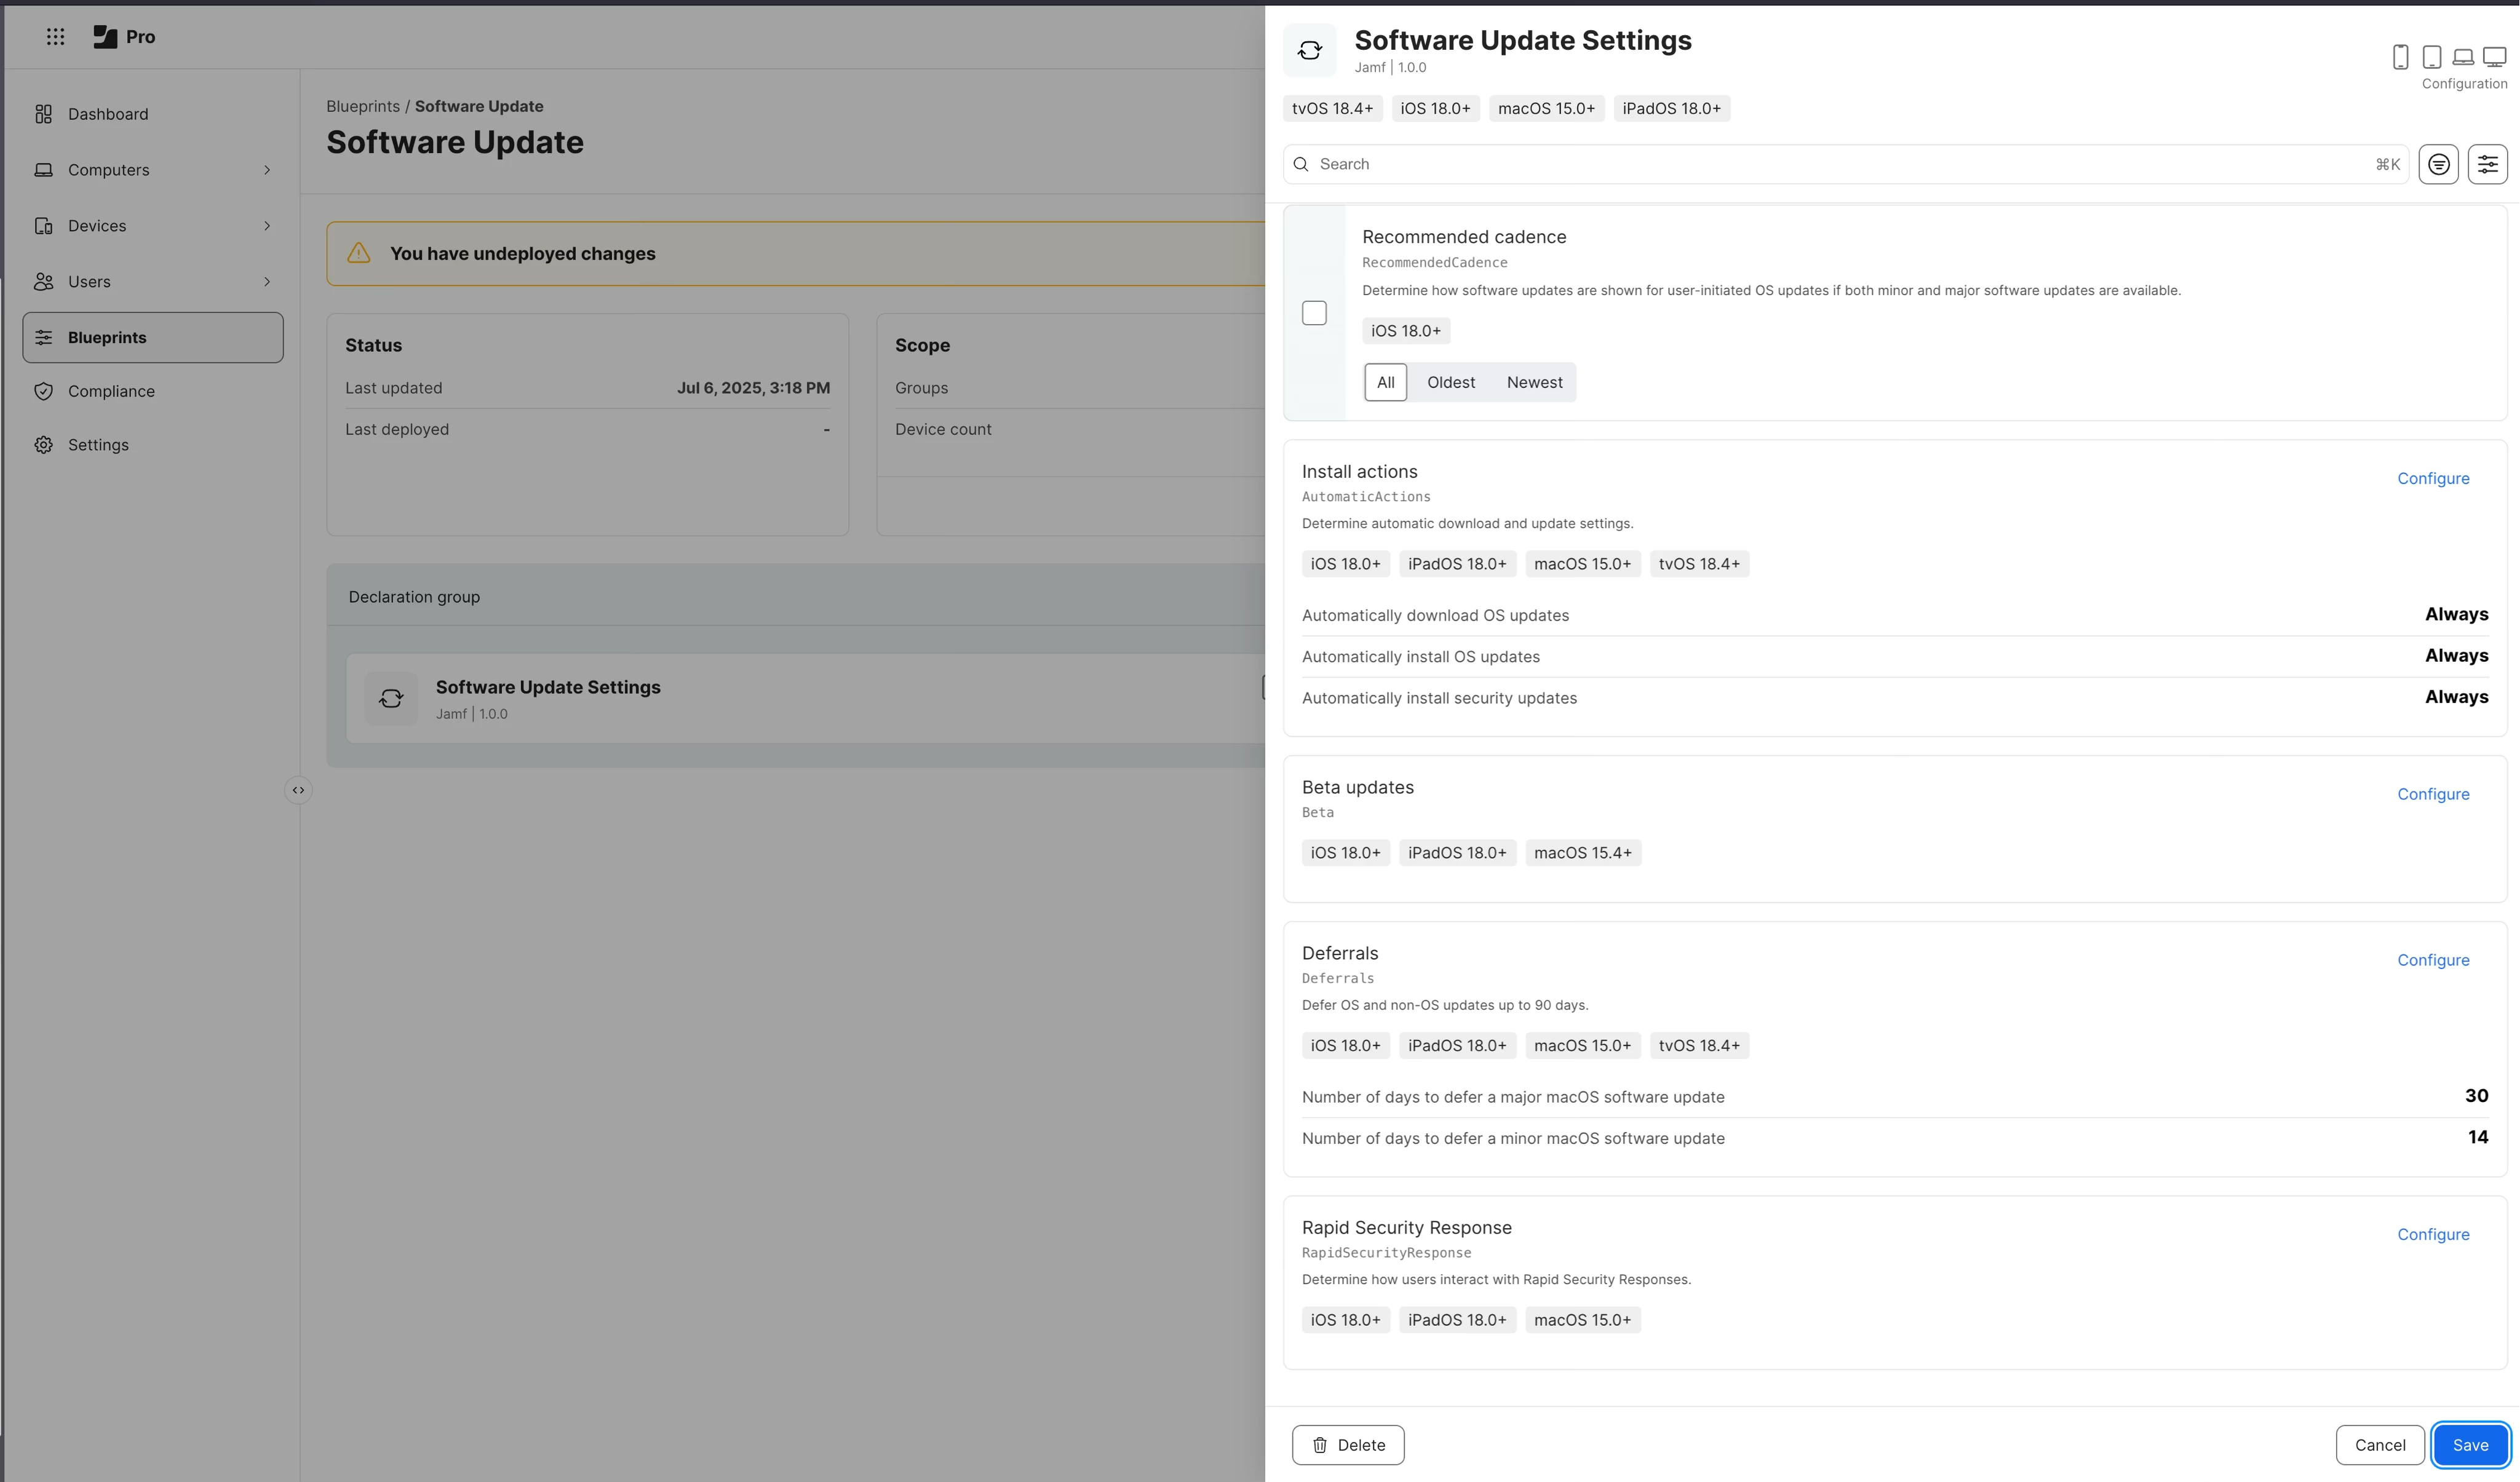Image resolution: width=2520 pixels, height=1482 pixels.
Task: Click the major macOS deferral value 30
Action: (x=2476, y=1096)
